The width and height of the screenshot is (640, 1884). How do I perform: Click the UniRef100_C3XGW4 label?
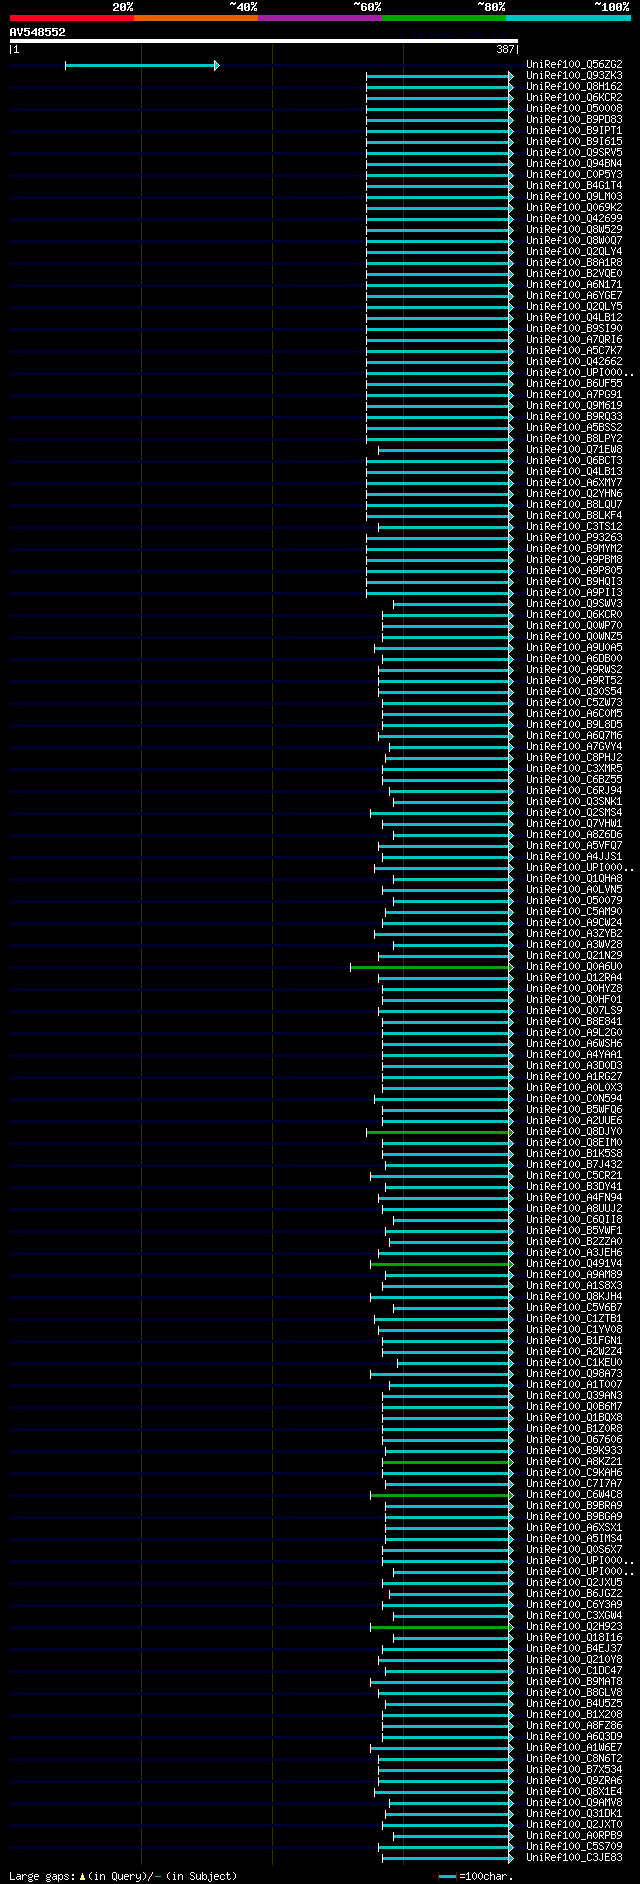click(x=574, y=1616)
